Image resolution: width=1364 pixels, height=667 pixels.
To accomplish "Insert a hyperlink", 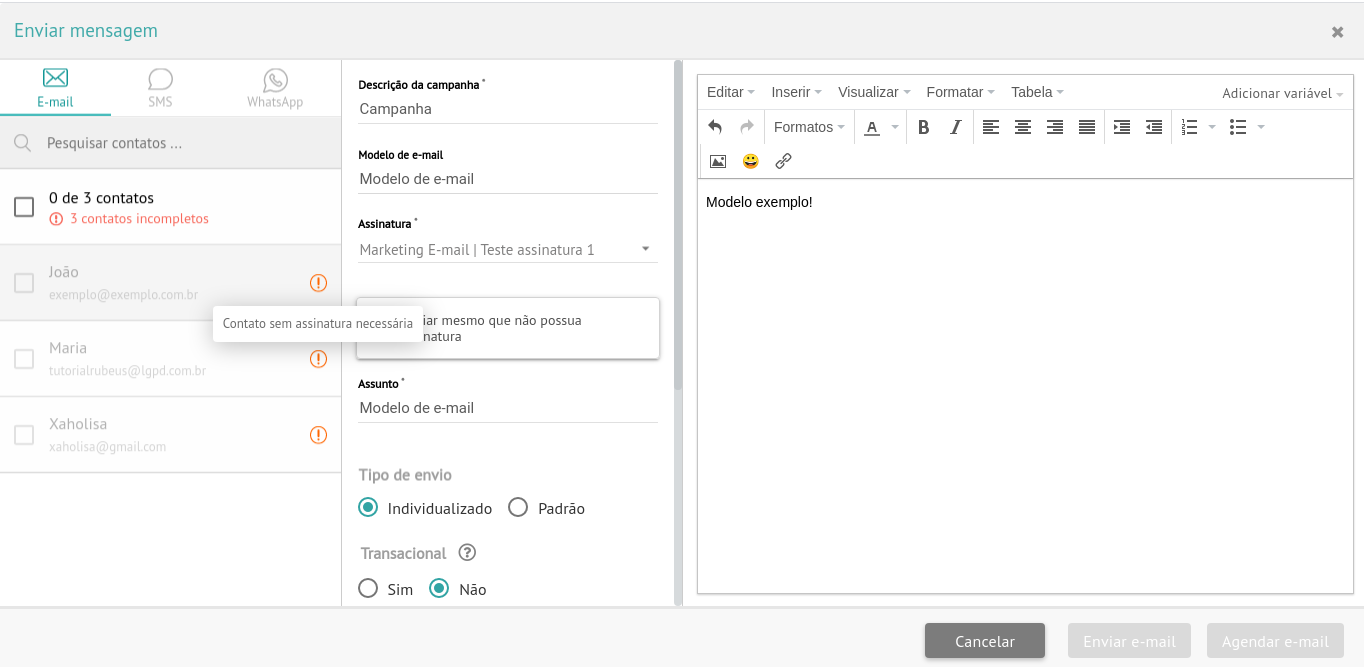I will pos(783,161).
